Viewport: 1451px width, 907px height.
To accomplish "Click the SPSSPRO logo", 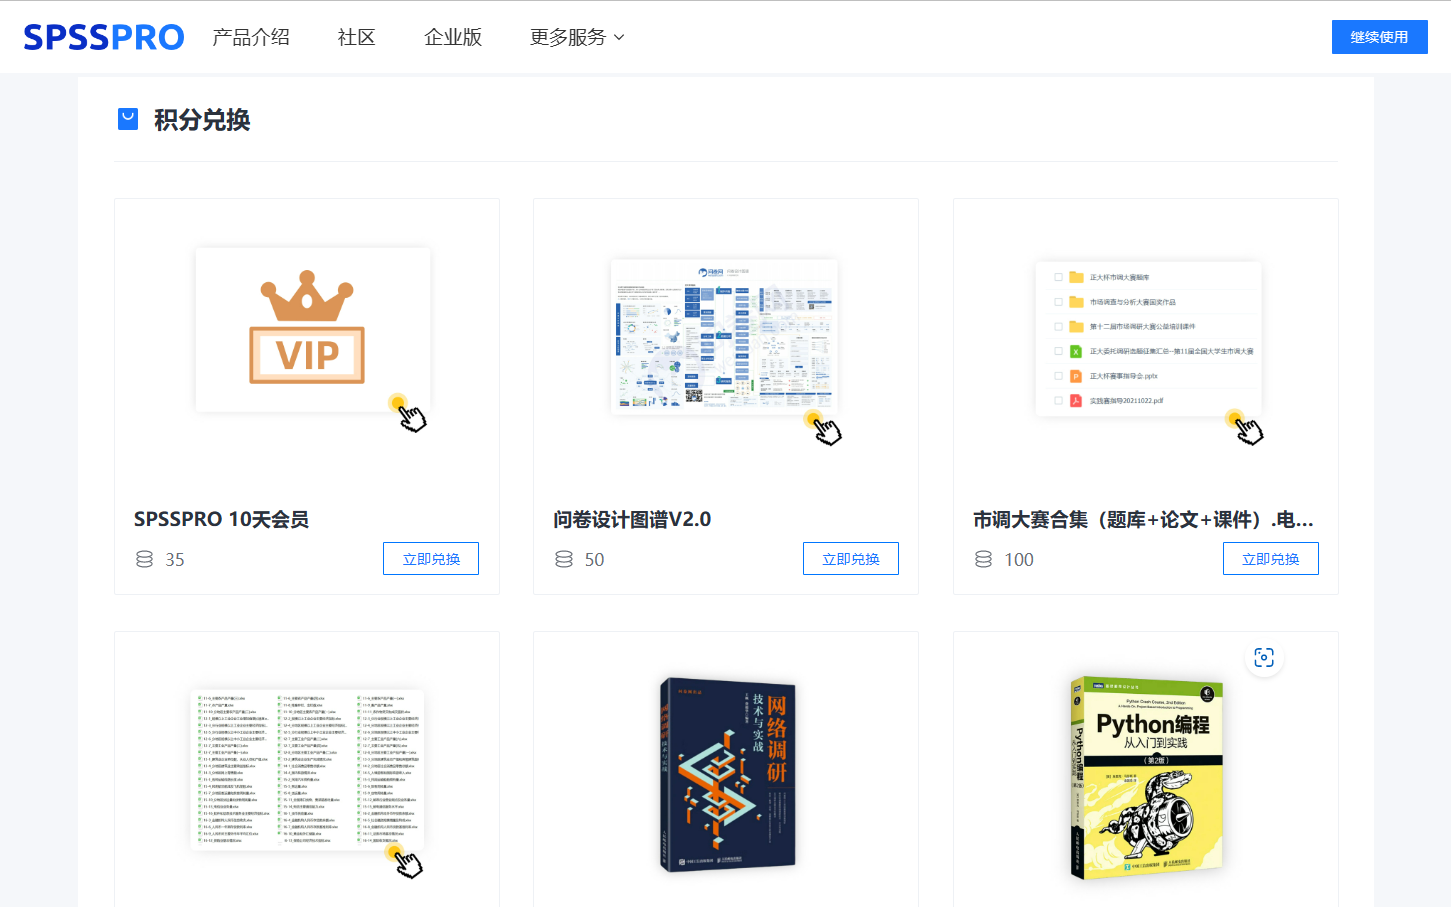I will tap(104, 37).
